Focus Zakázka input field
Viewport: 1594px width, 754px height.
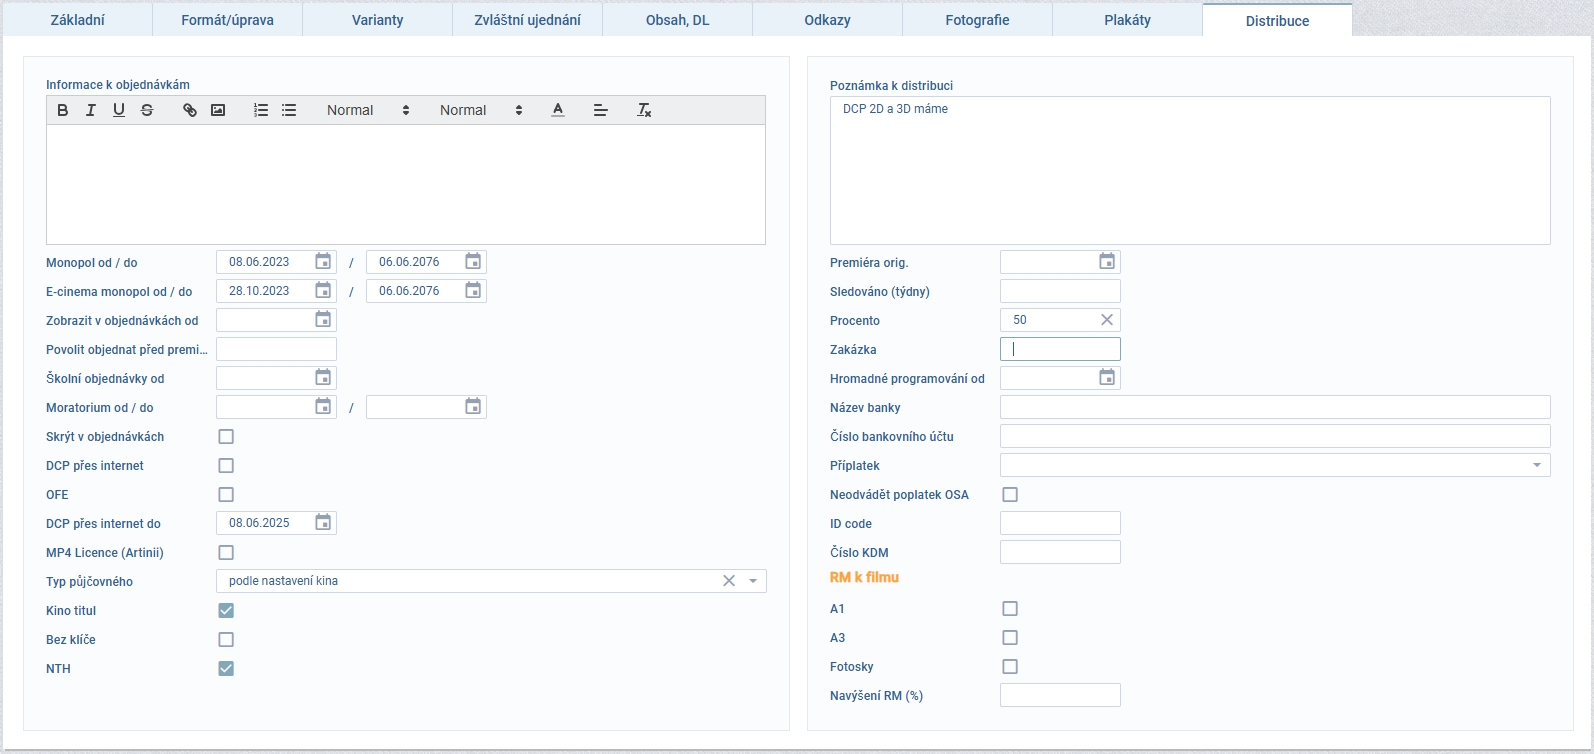[1060, 349]
